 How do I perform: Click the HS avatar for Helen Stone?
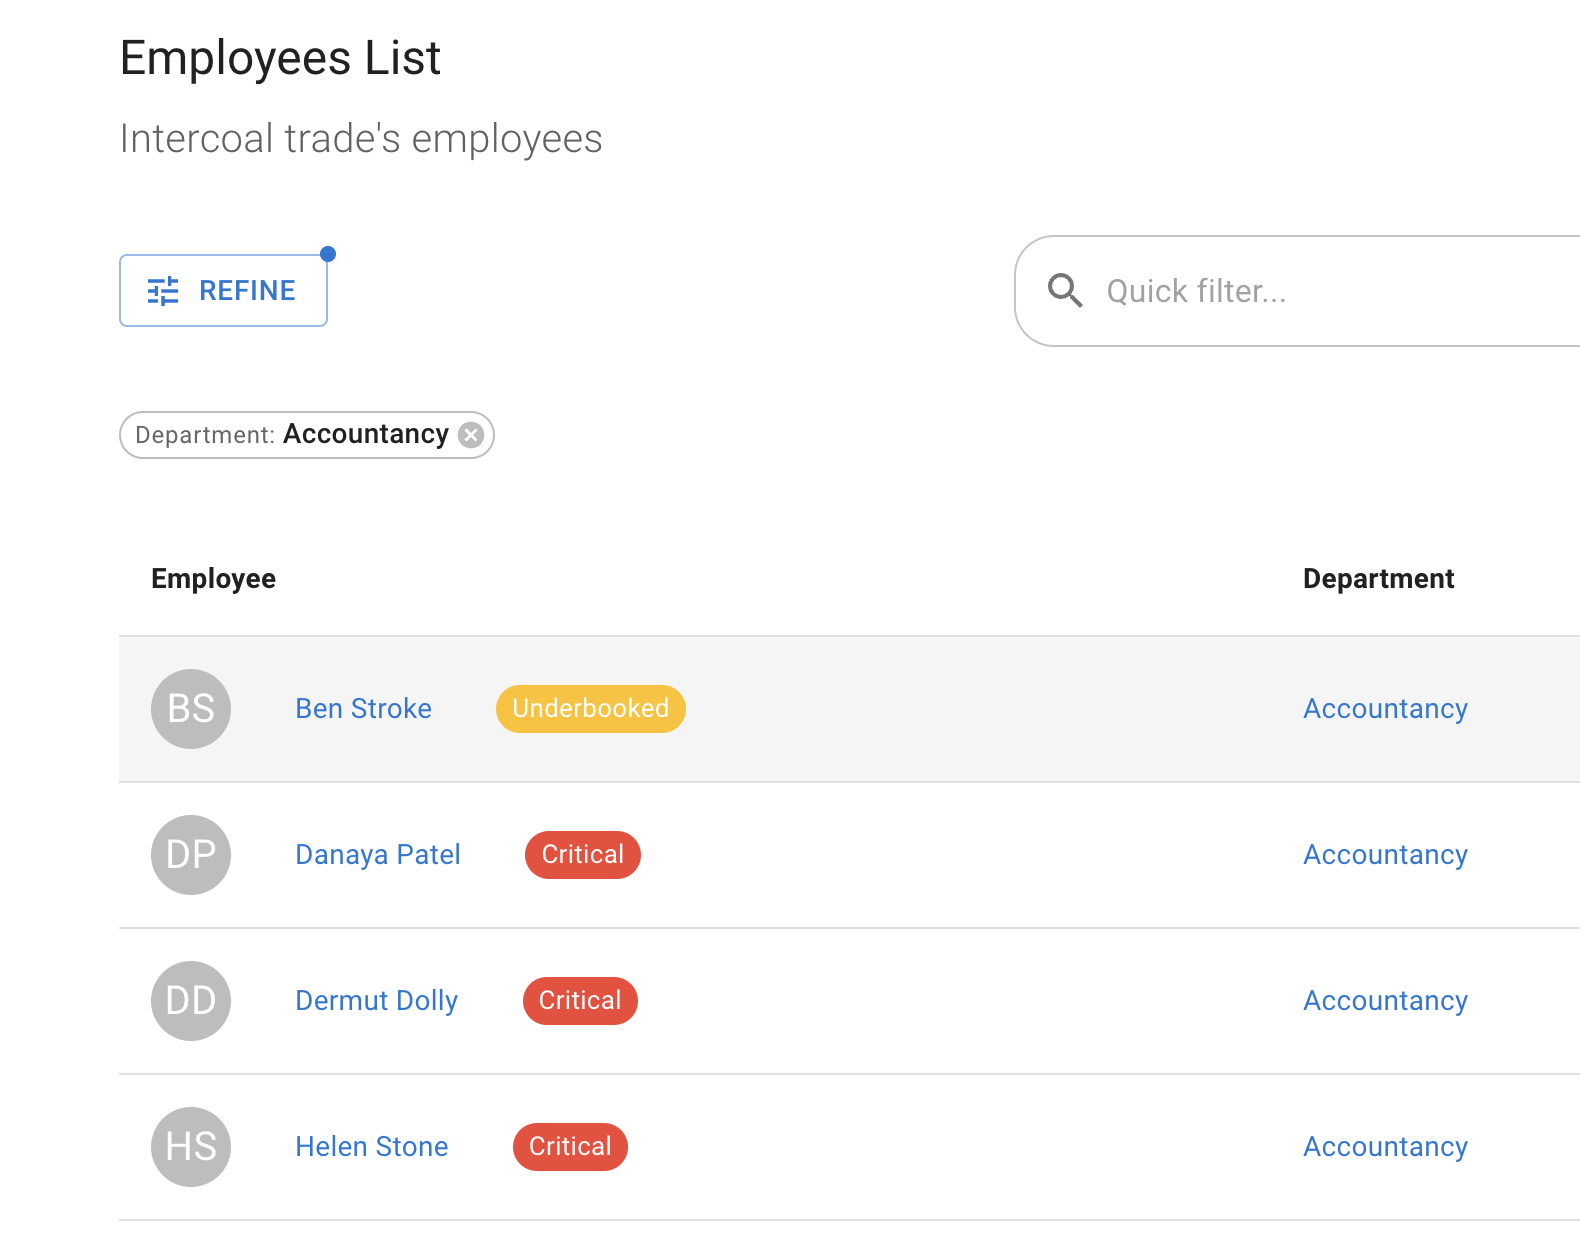point(191,1147)
